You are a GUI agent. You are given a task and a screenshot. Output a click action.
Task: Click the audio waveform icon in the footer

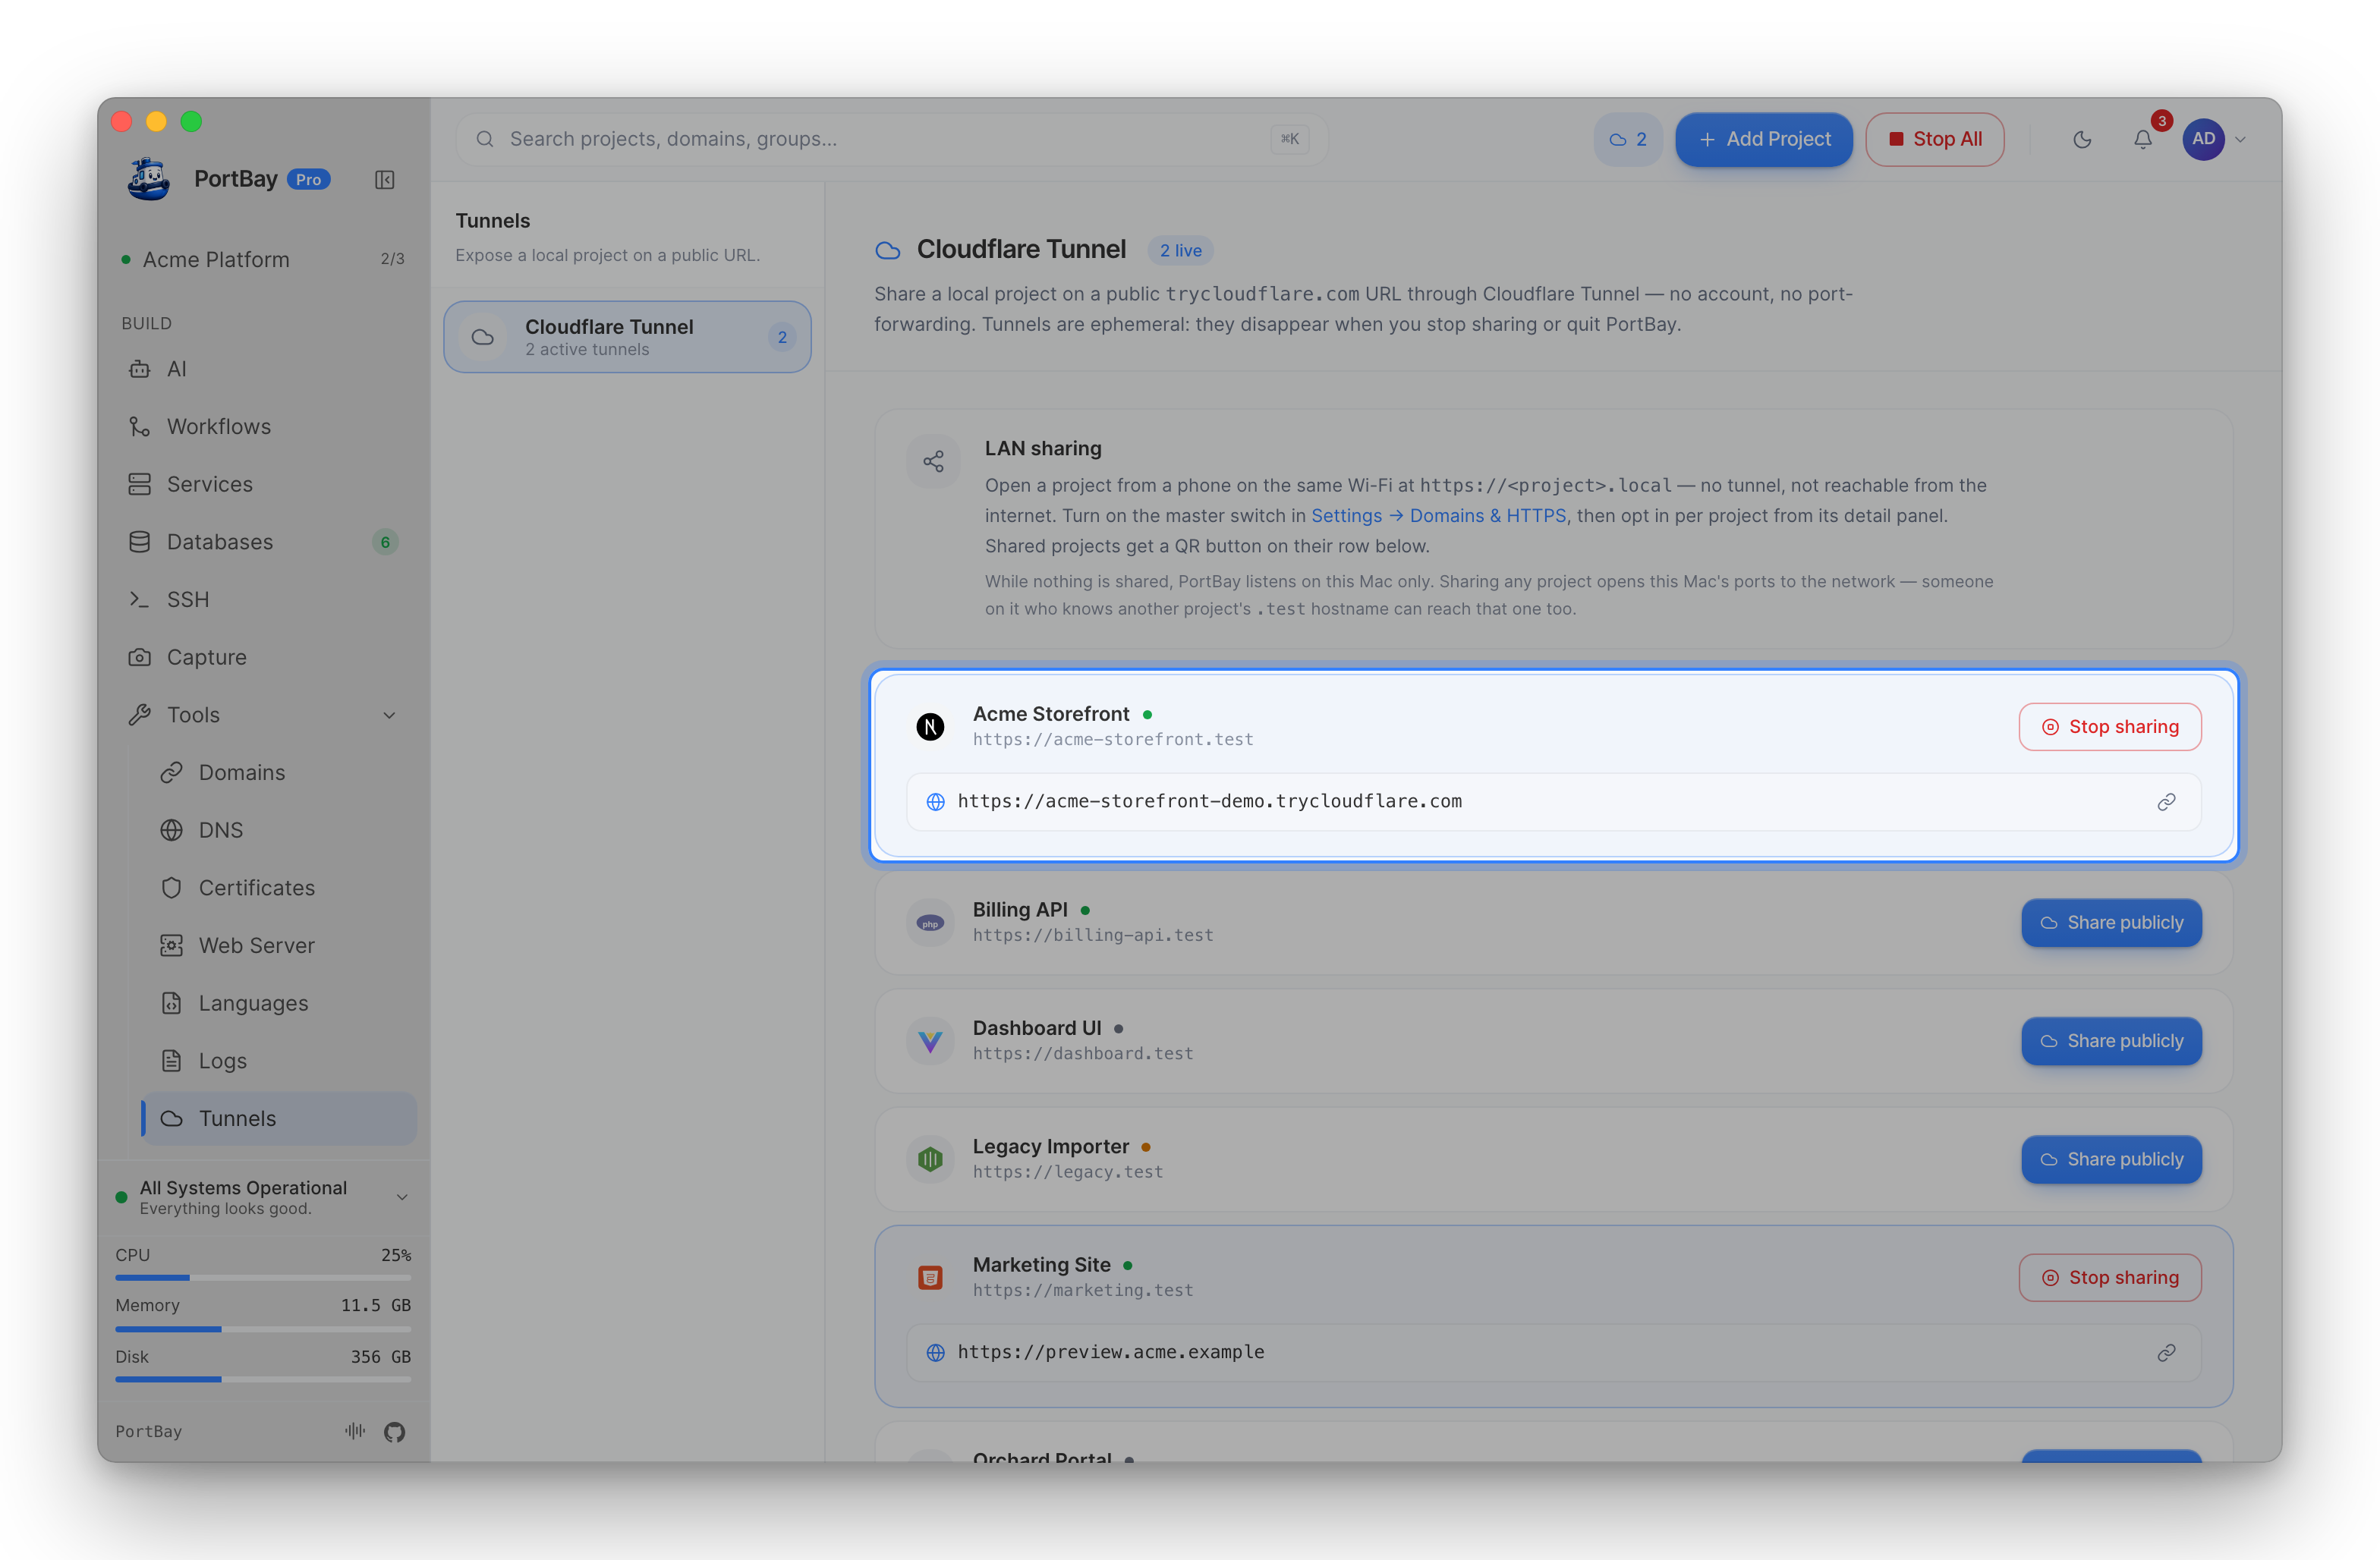point(355,1431)
